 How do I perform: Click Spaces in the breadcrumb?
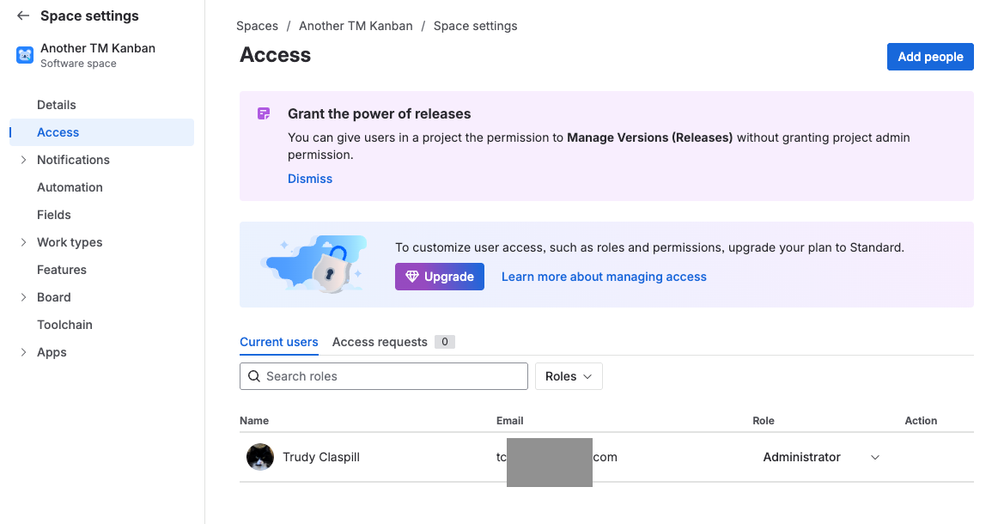pyautogui.click(x=257, y=26)
